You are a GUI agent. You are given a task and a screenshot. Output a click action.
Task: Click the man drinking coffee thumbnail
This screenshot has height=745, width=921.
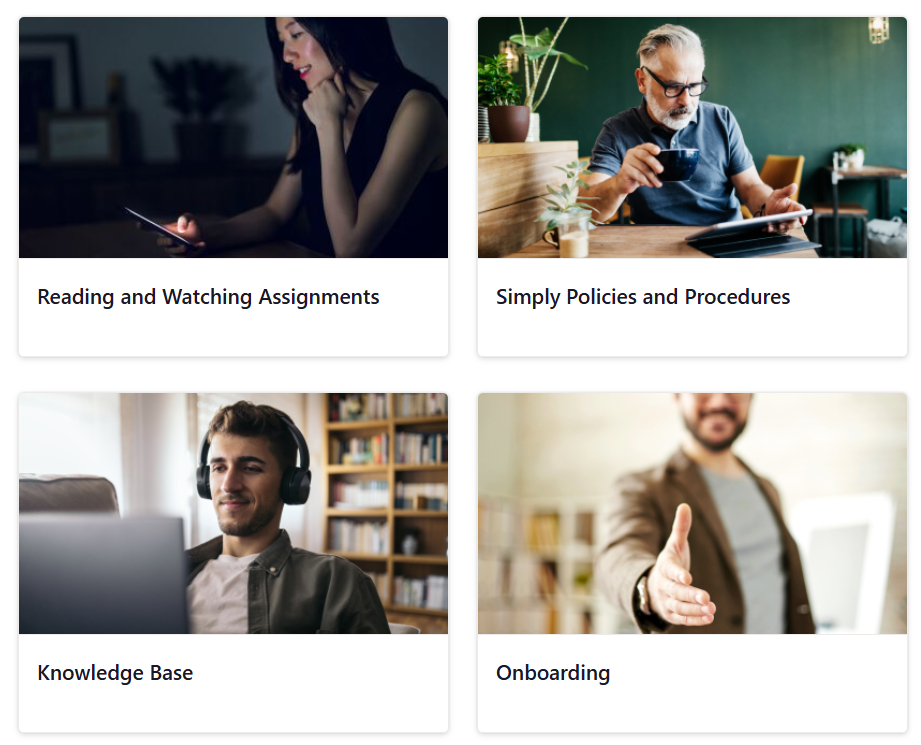692,137
